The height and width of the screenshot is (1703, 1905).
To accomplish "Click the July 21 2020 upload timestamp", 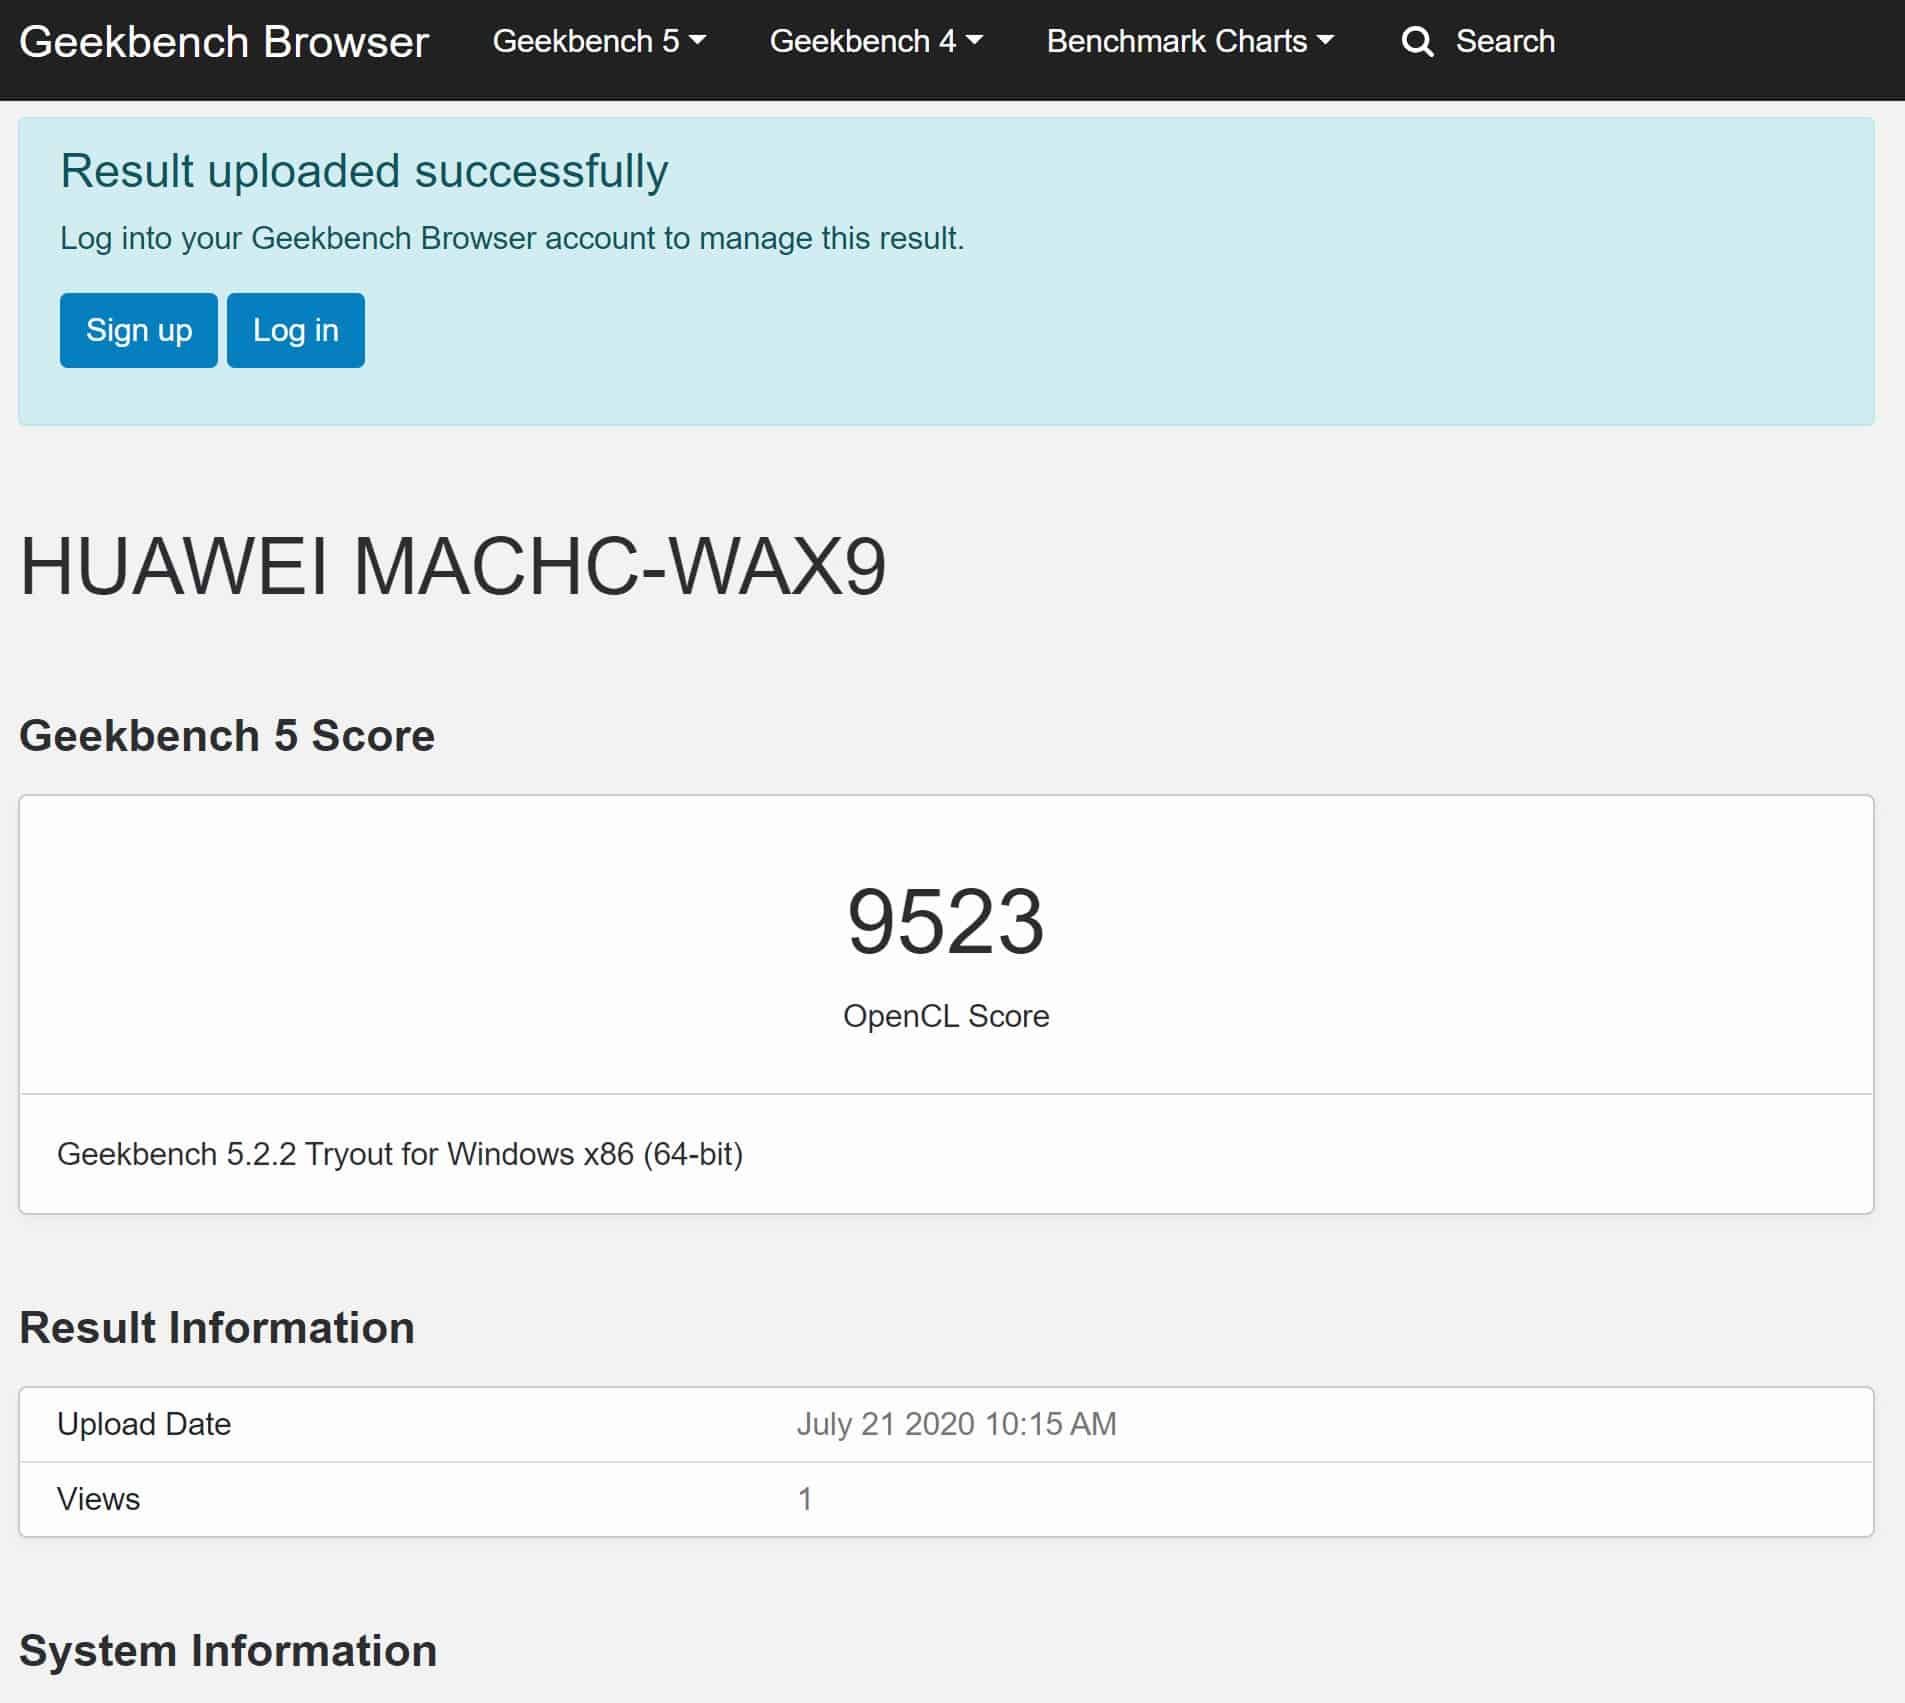I will (x=955, y=1424).
